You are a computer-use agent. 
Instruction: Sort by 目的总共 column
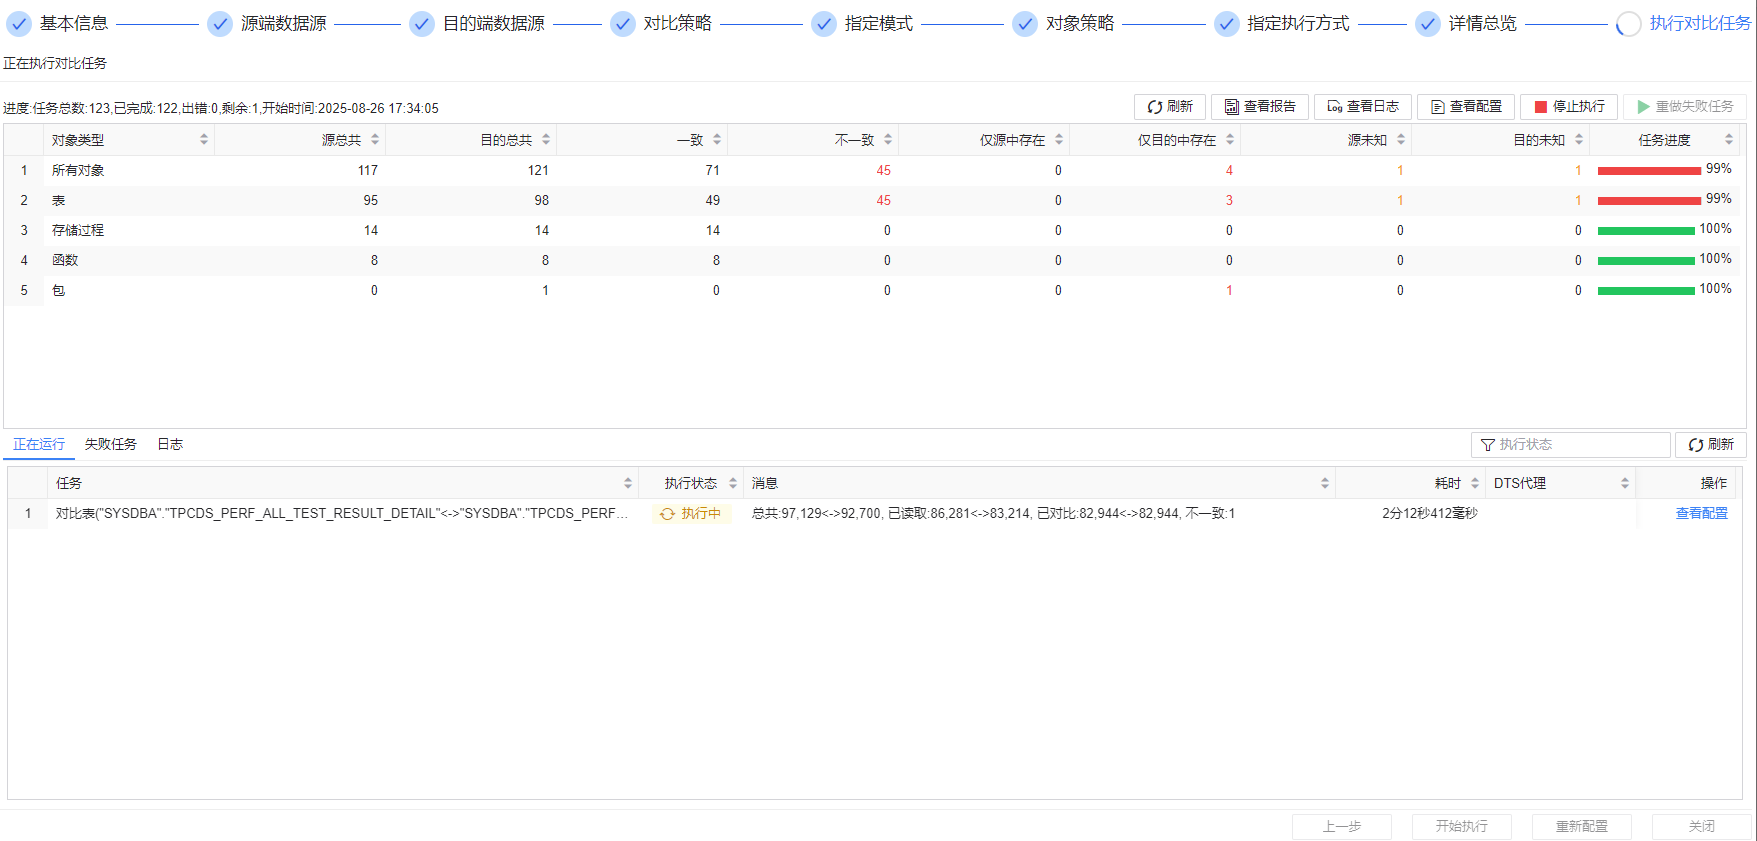[546, 140]
